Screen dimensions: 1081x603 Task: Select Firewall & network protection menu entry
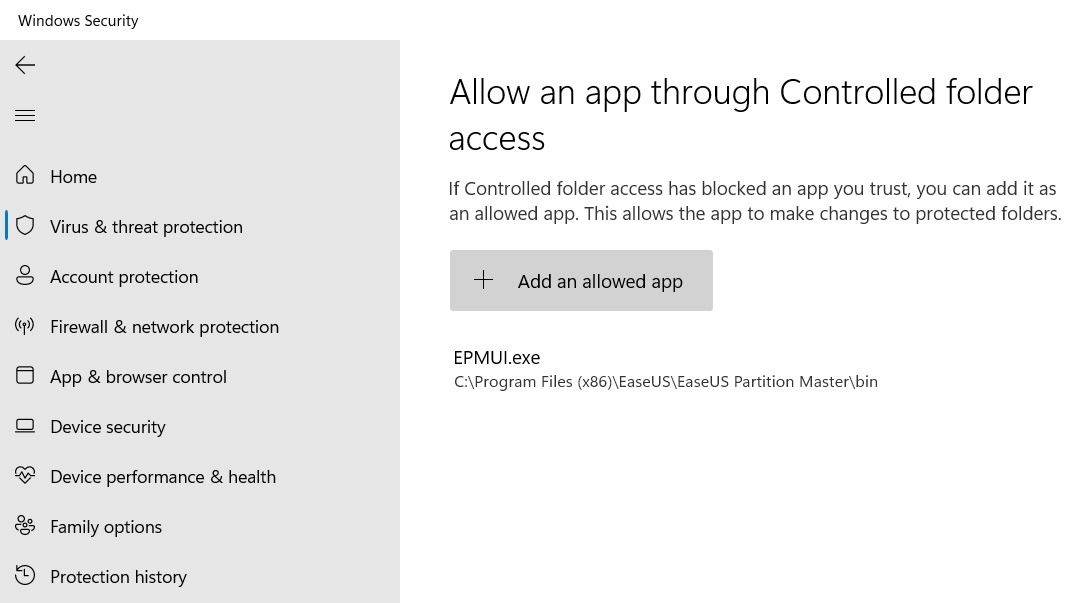point(164,326)
